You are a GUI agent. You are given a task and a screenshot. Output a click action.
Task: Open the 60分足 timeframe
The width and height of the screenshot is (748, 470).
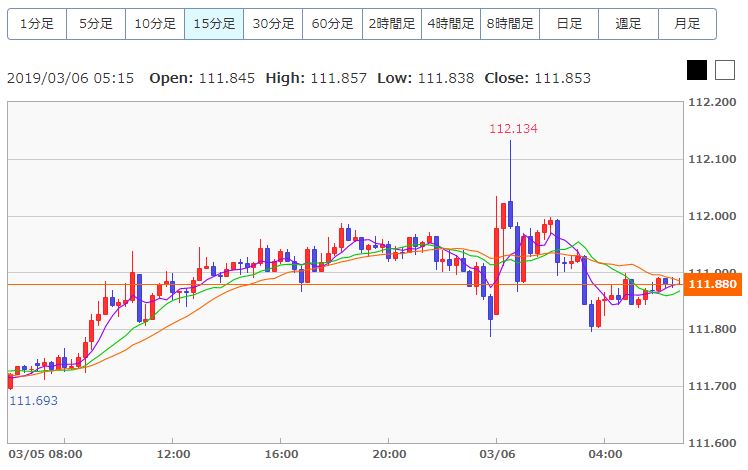[x=332, y=23]
